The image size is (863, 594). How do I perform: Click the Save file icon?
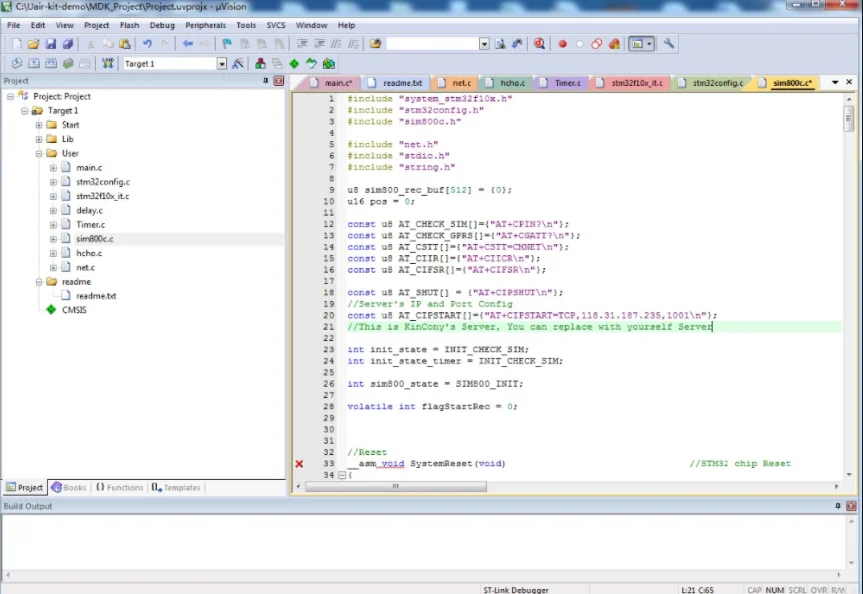(x=51, y=44)
